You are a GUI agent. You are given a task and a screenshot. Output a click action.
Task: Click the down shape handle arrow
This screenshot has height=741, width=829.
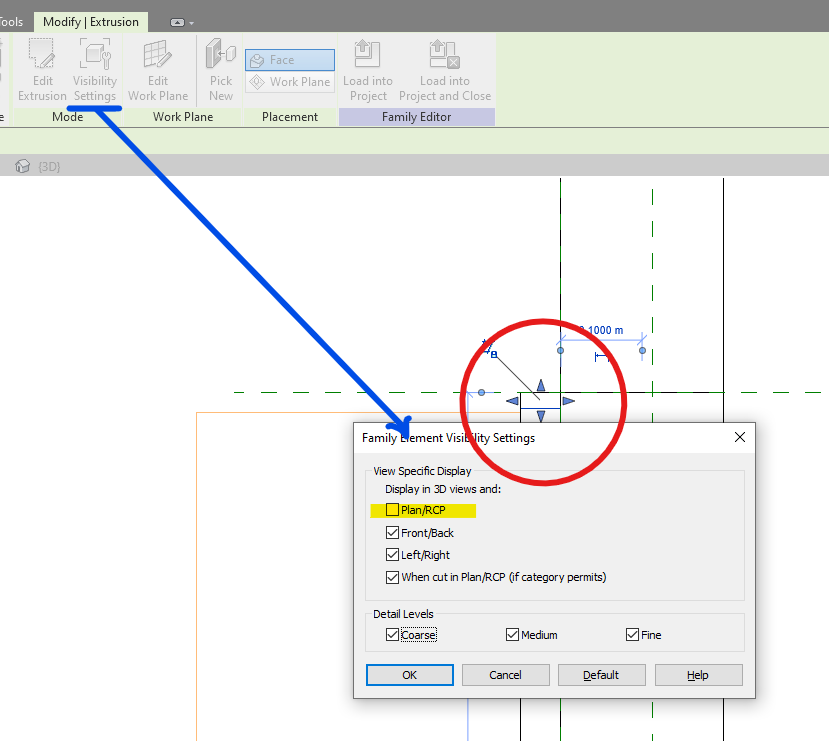(541, 416)
